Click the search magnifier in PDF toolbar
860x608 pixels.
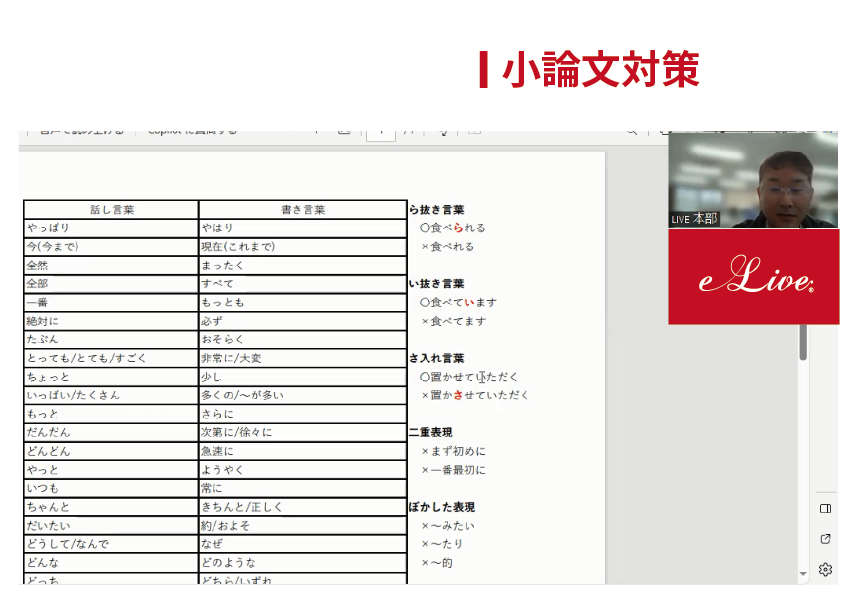tap(631, 131)
